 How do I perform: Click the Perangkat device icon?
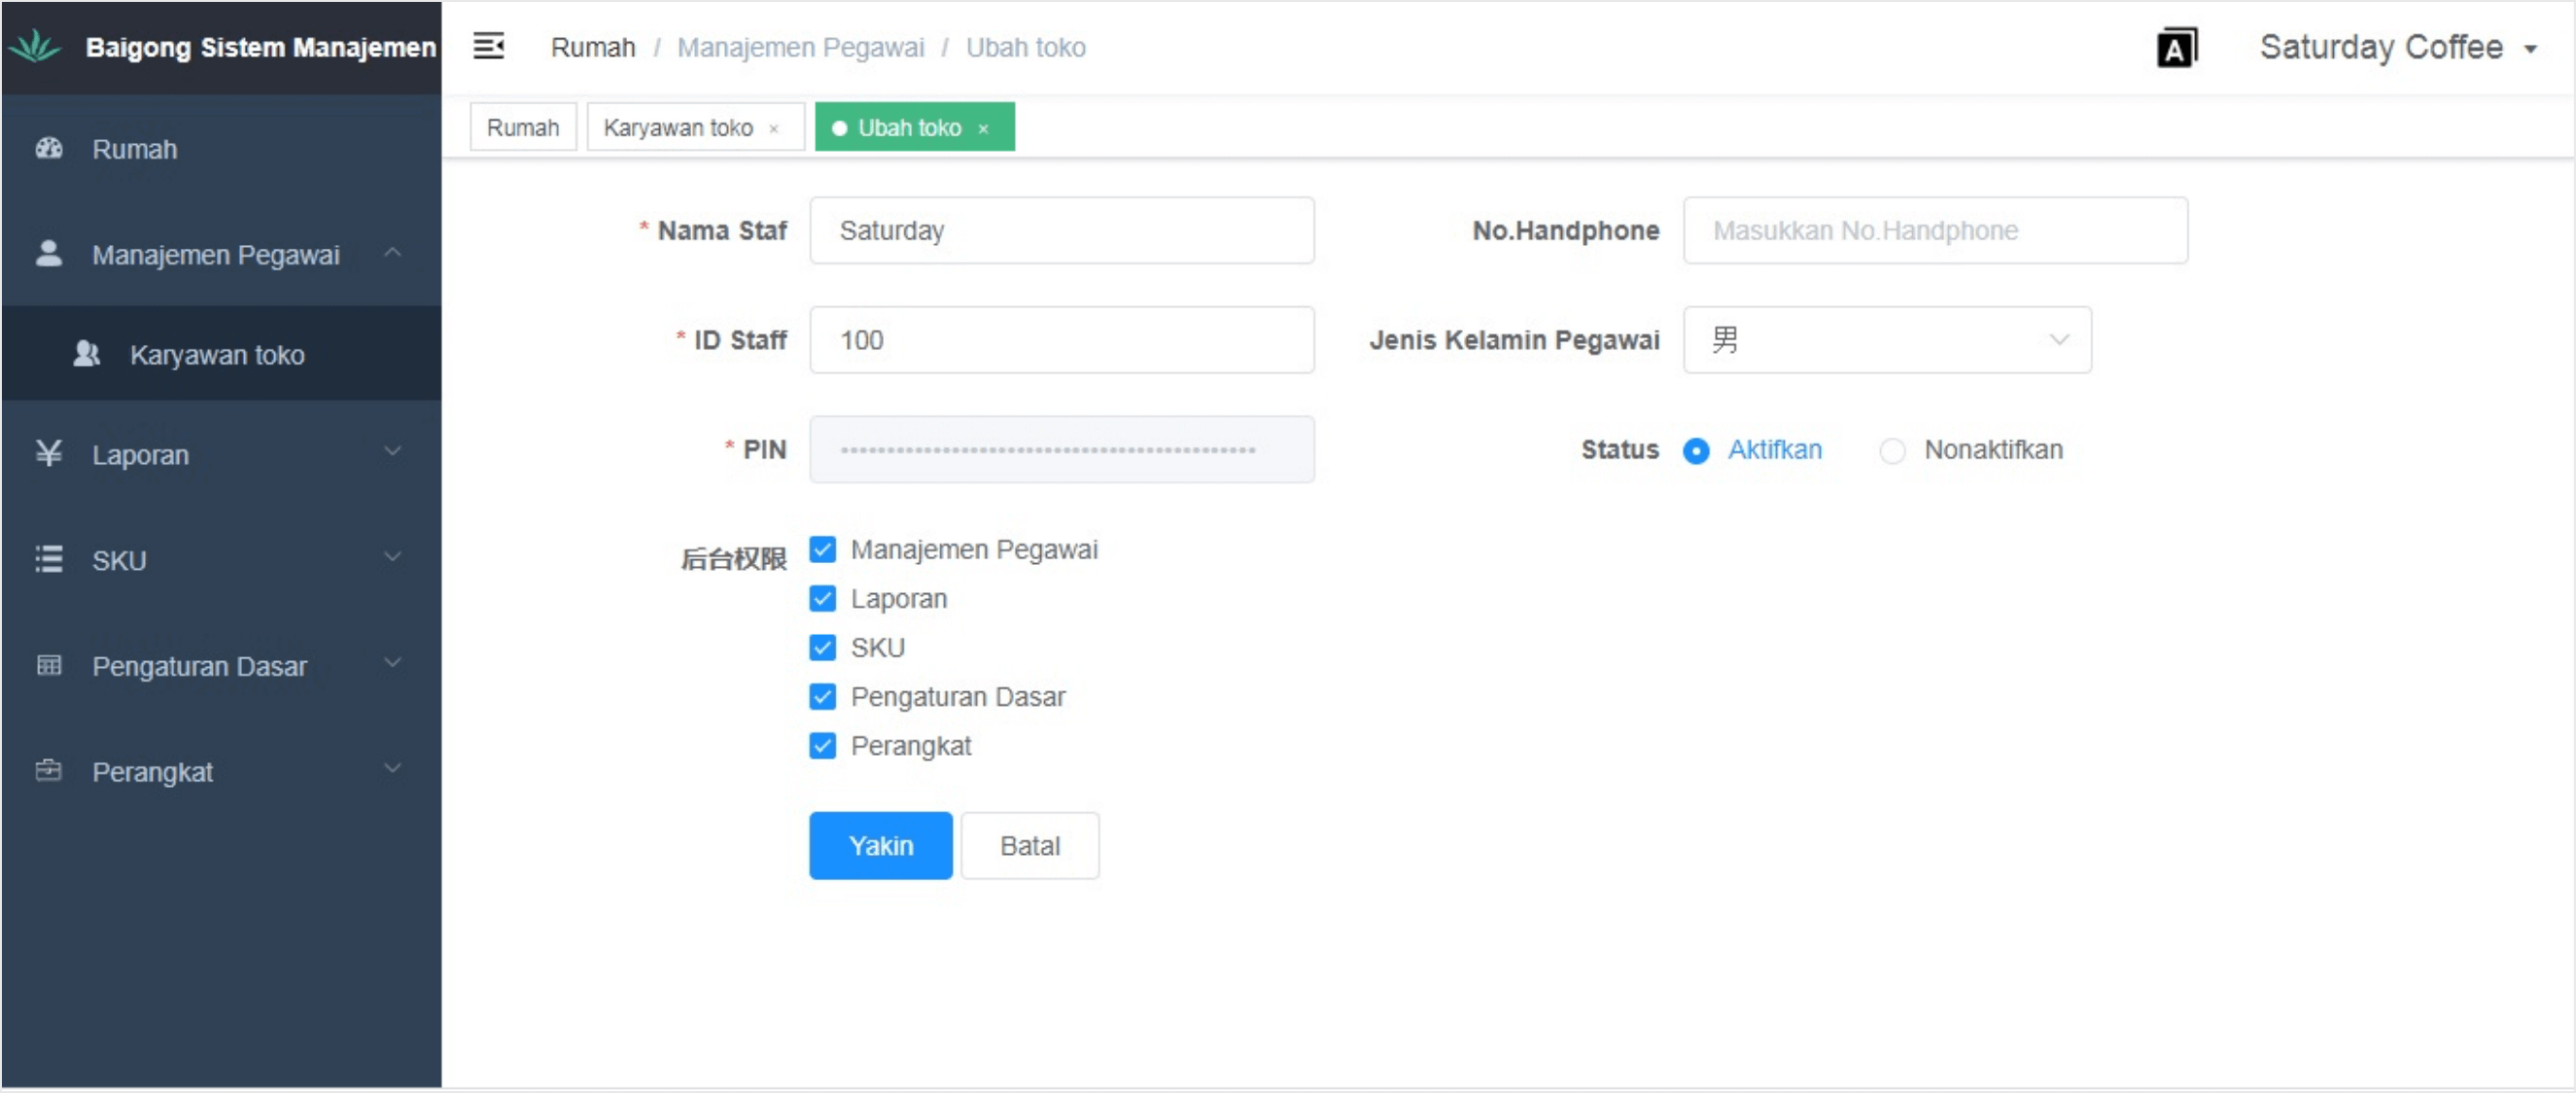49,771
